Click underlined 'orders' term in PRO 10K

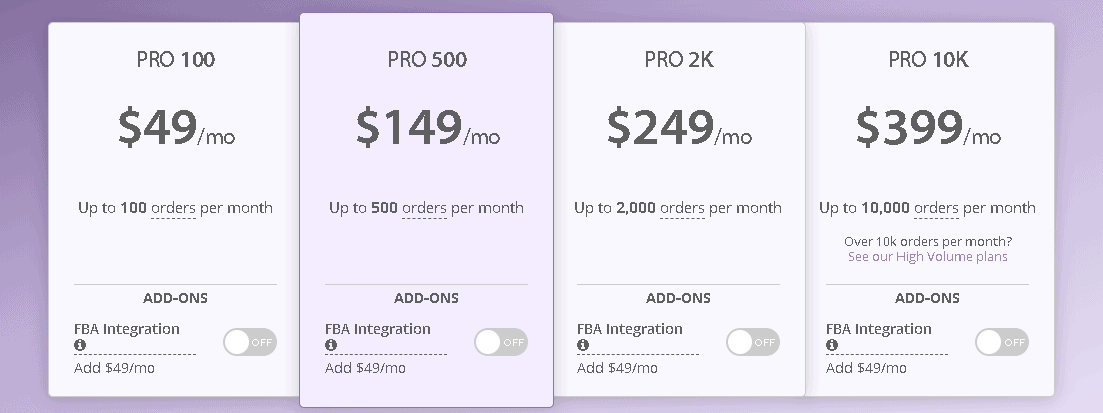[x=936, y=209]
